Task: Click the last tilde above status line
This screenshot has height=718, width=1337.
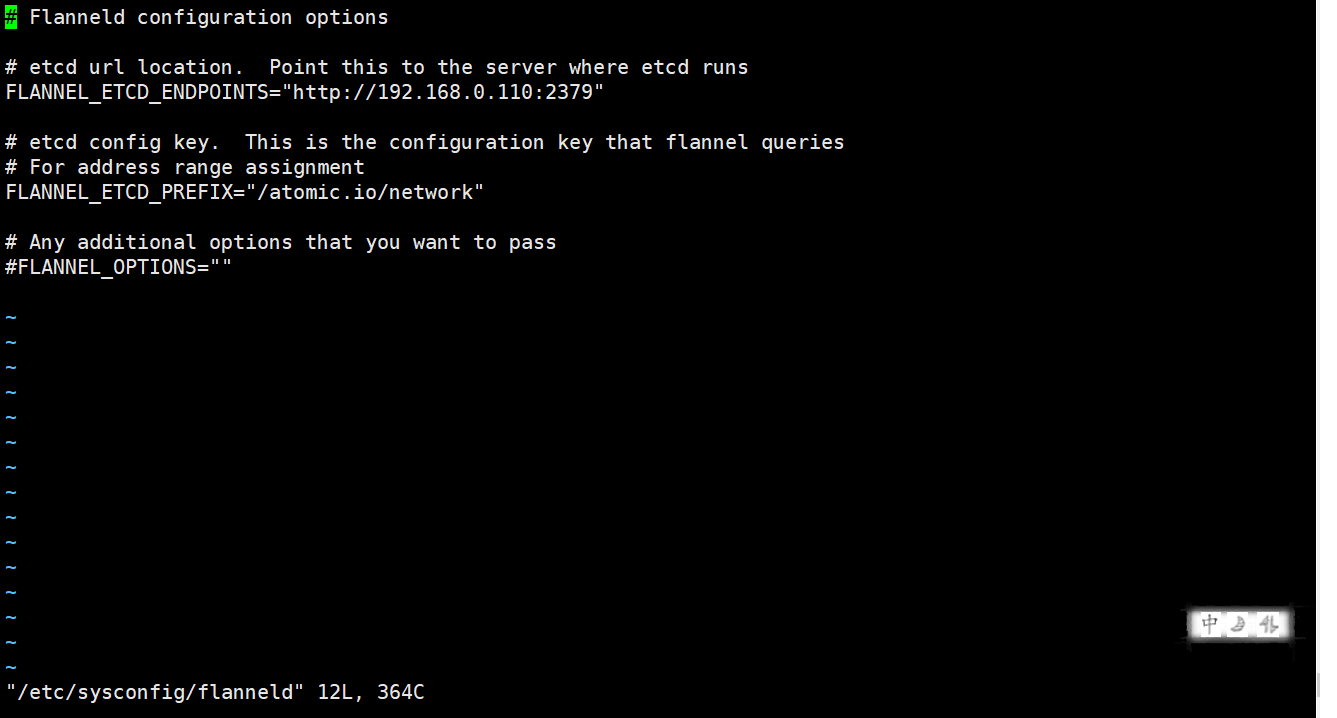Action: 11,667
